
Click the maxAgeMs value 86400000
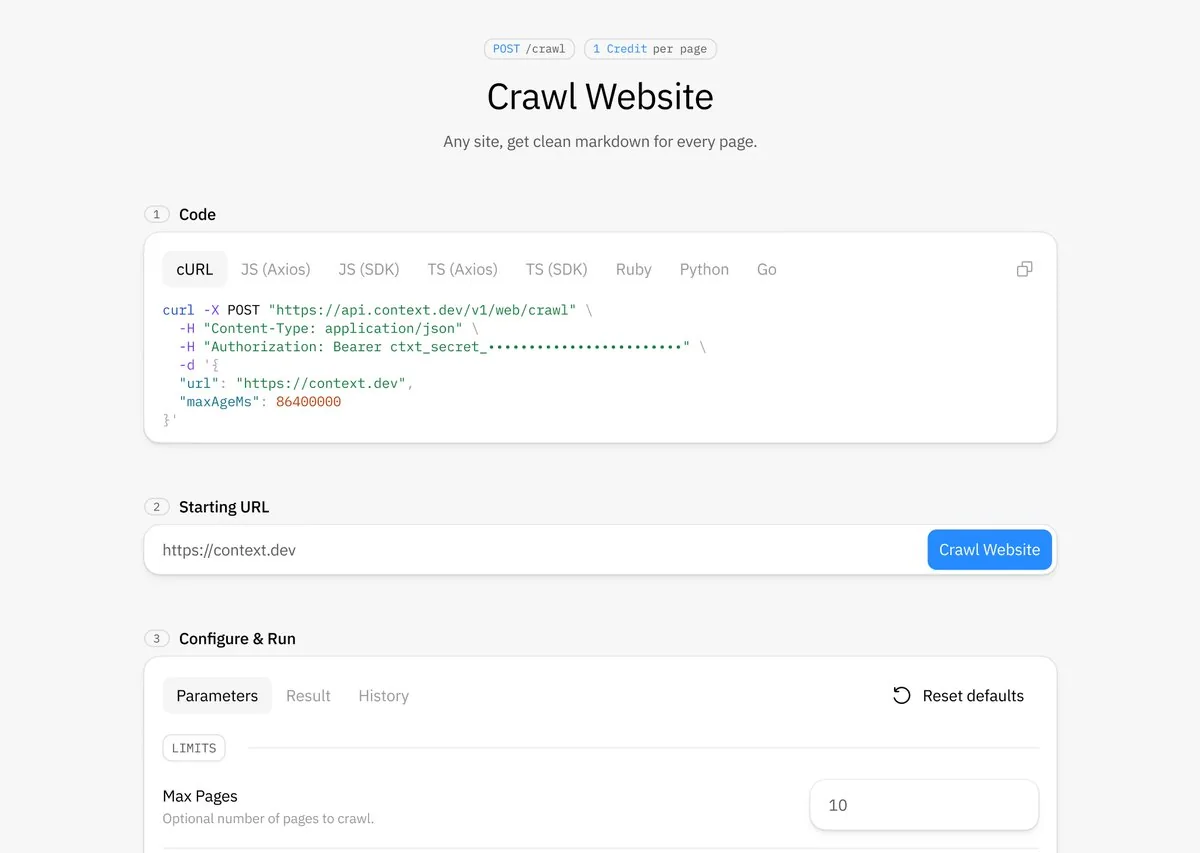[x=308, y=402]
